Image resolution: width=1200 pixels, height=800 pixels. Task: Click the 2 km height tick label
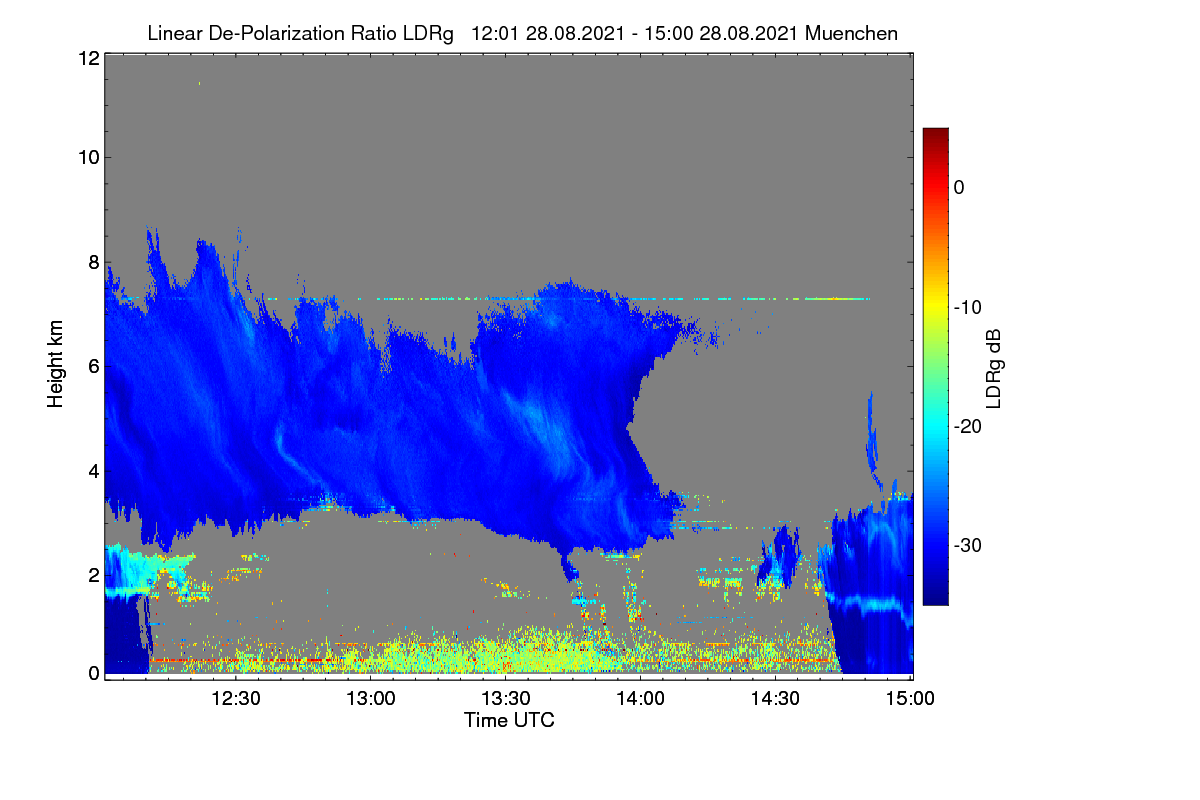coord(94,575)
